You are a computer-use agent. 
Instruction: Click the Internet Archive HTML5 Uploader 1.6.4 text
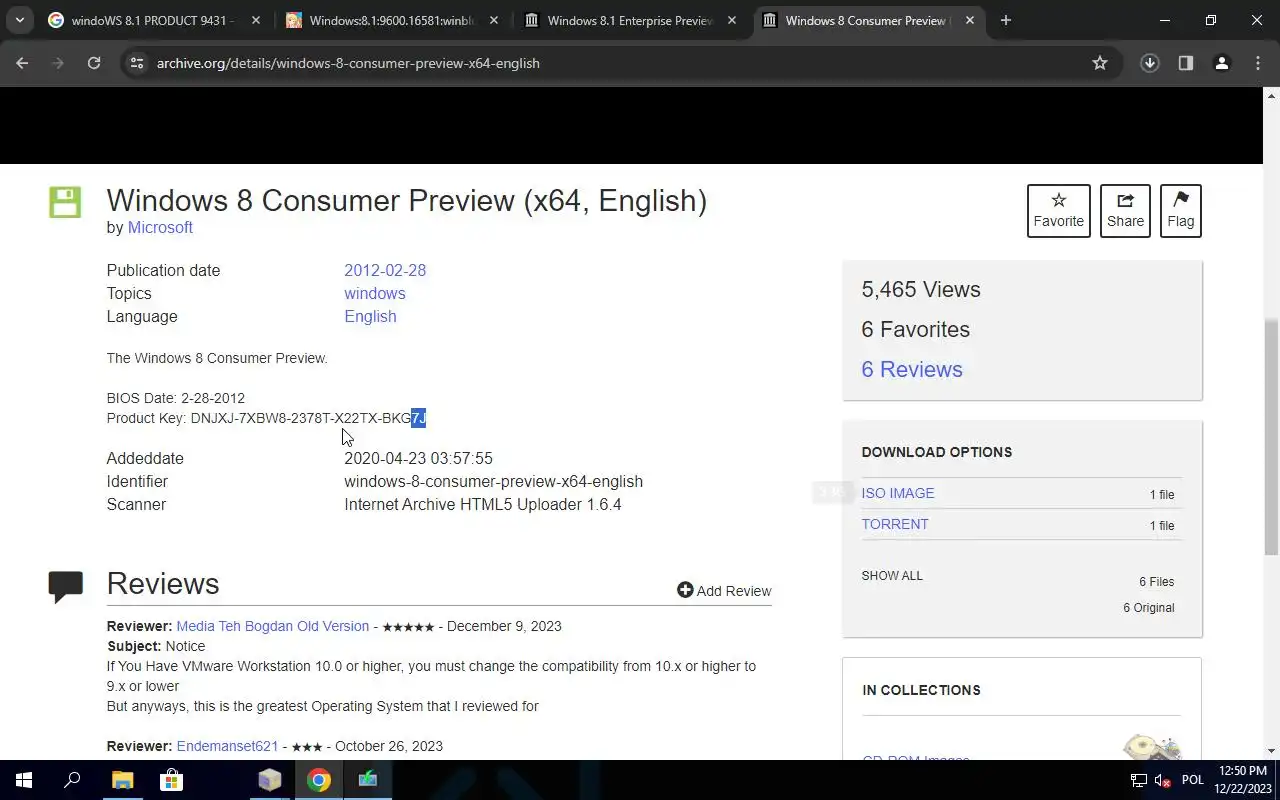(483, 504)
